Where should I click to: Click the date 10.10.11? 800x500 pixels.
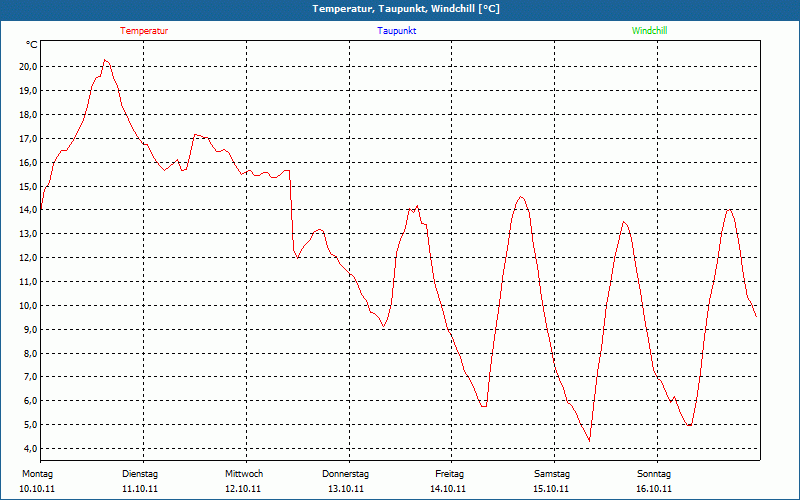pyautogui.click(x=37, y=489)
